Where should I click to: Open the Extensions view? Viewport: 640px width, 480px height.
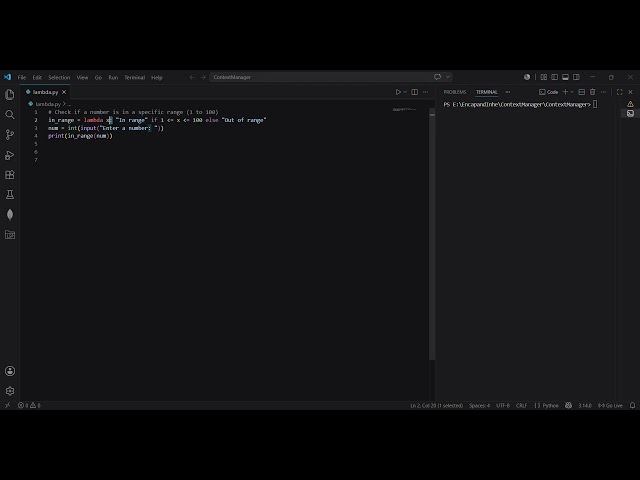[x=10, y=175]
